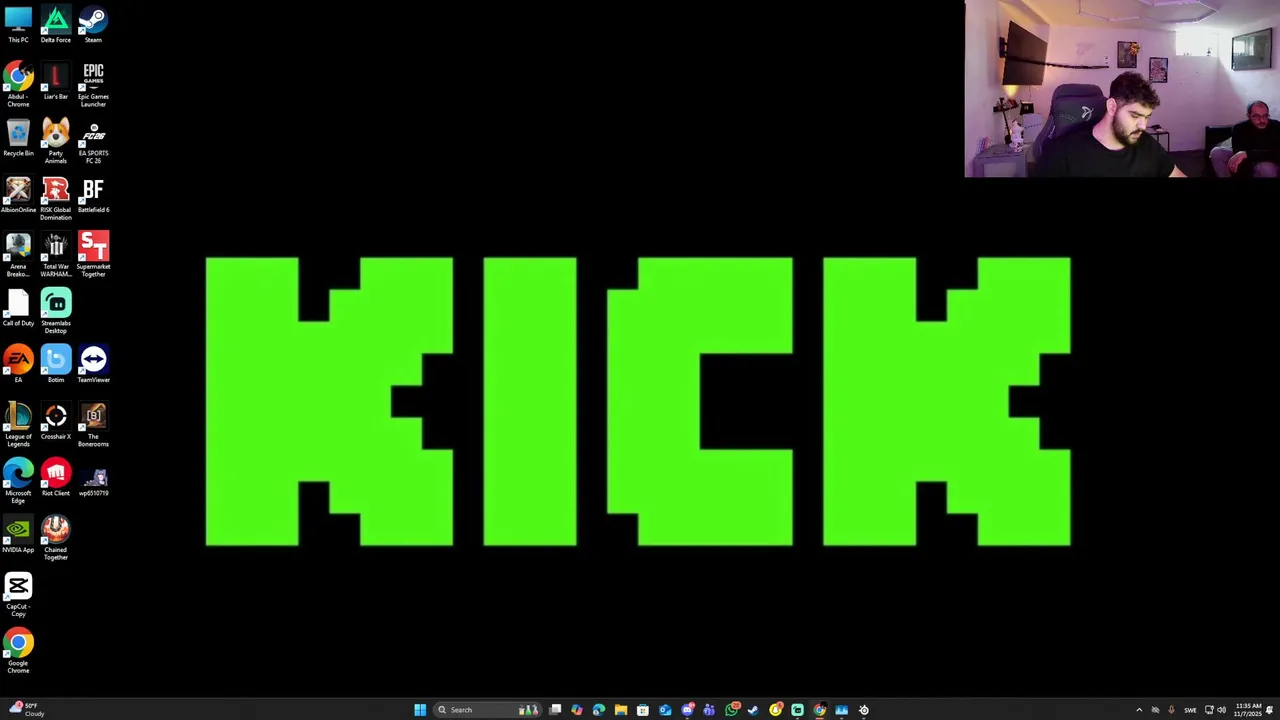This screenshot has width=1280, height=720.
Task: Open Outlook from the taskbar
Action: tap(665, 710)
